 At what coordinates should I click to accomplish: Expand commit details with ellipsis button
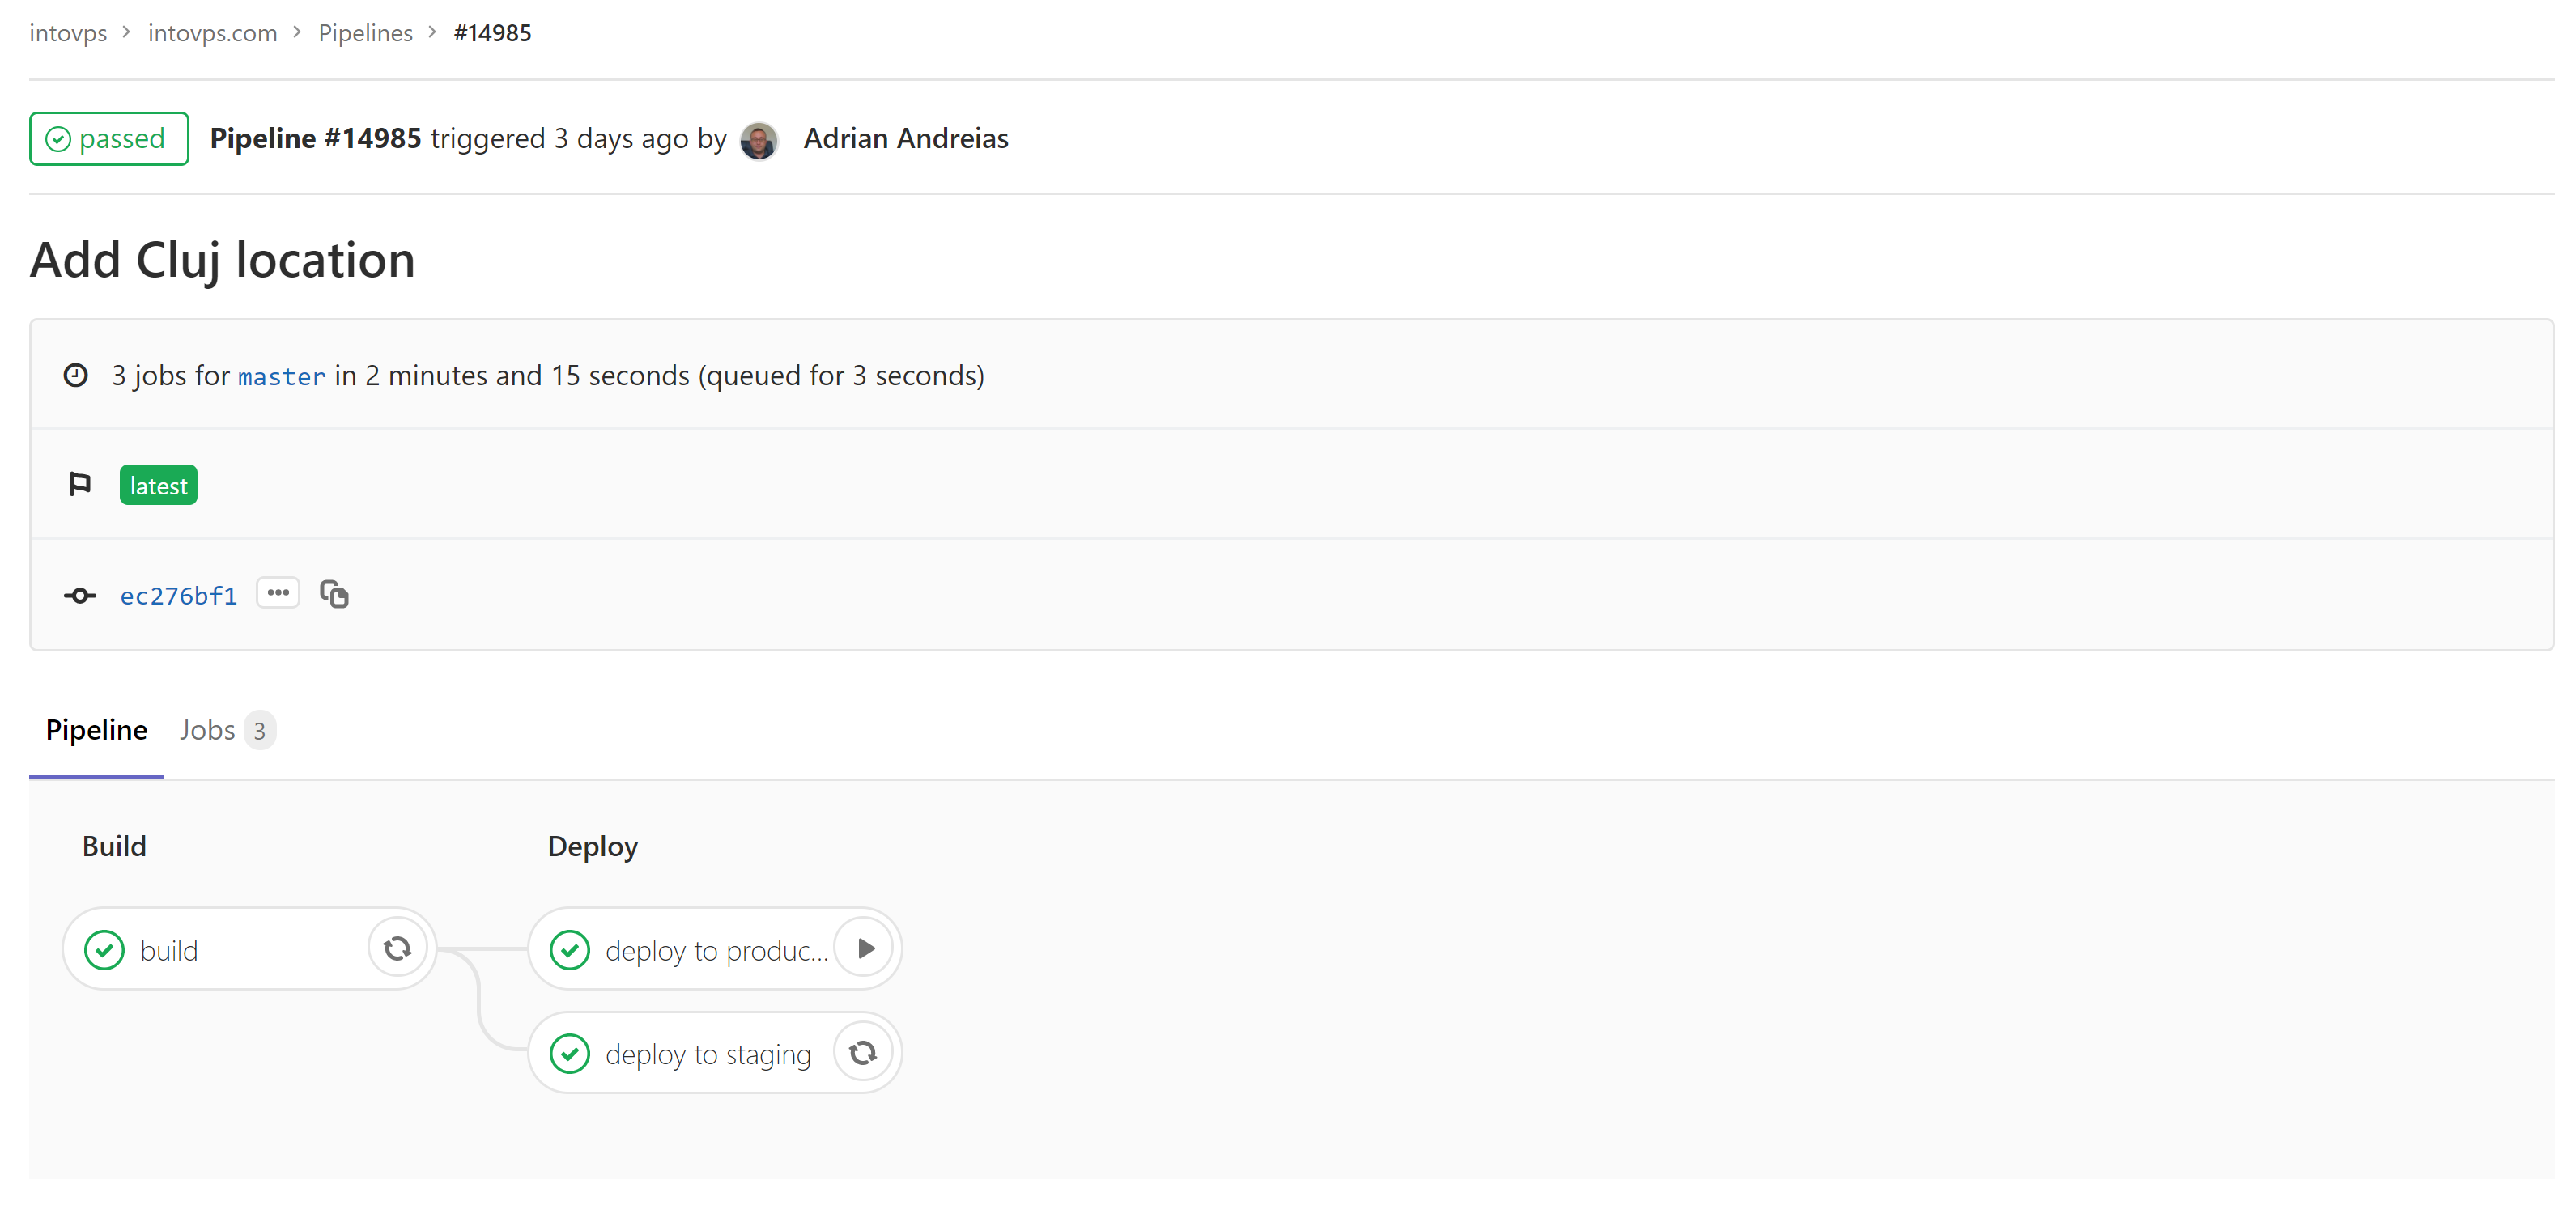(278, 593)
